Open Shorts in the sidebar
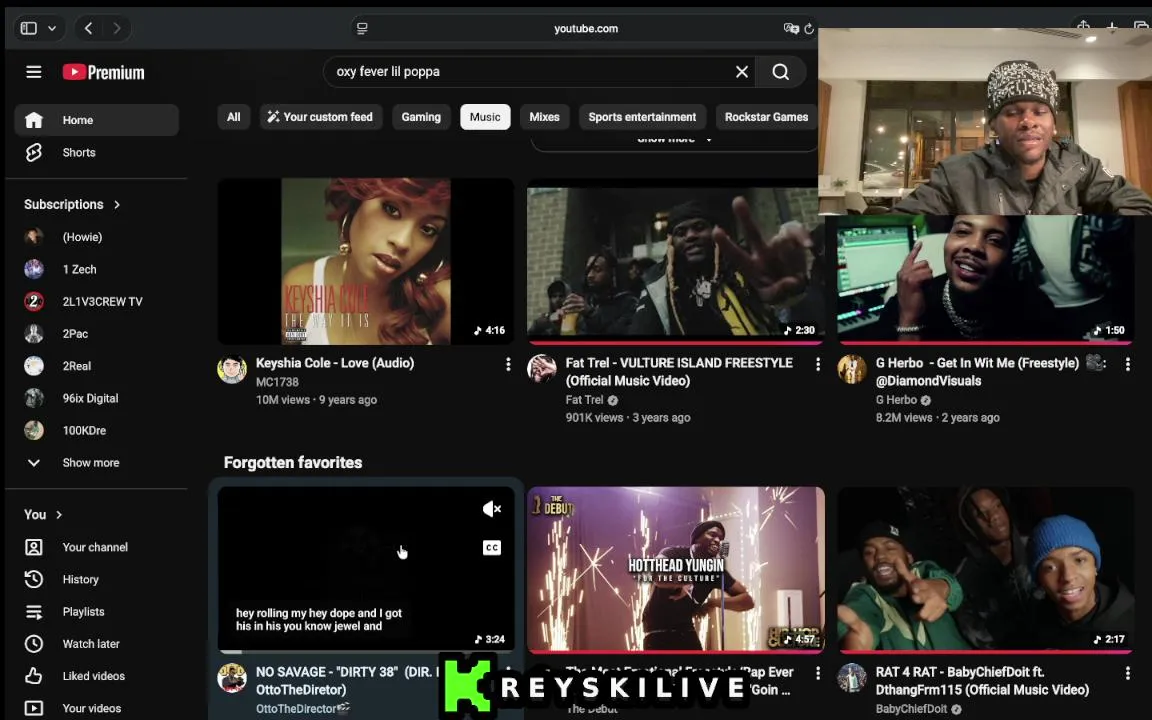Viewport: 1152px width, 720px height. click(x=96, y=153)
